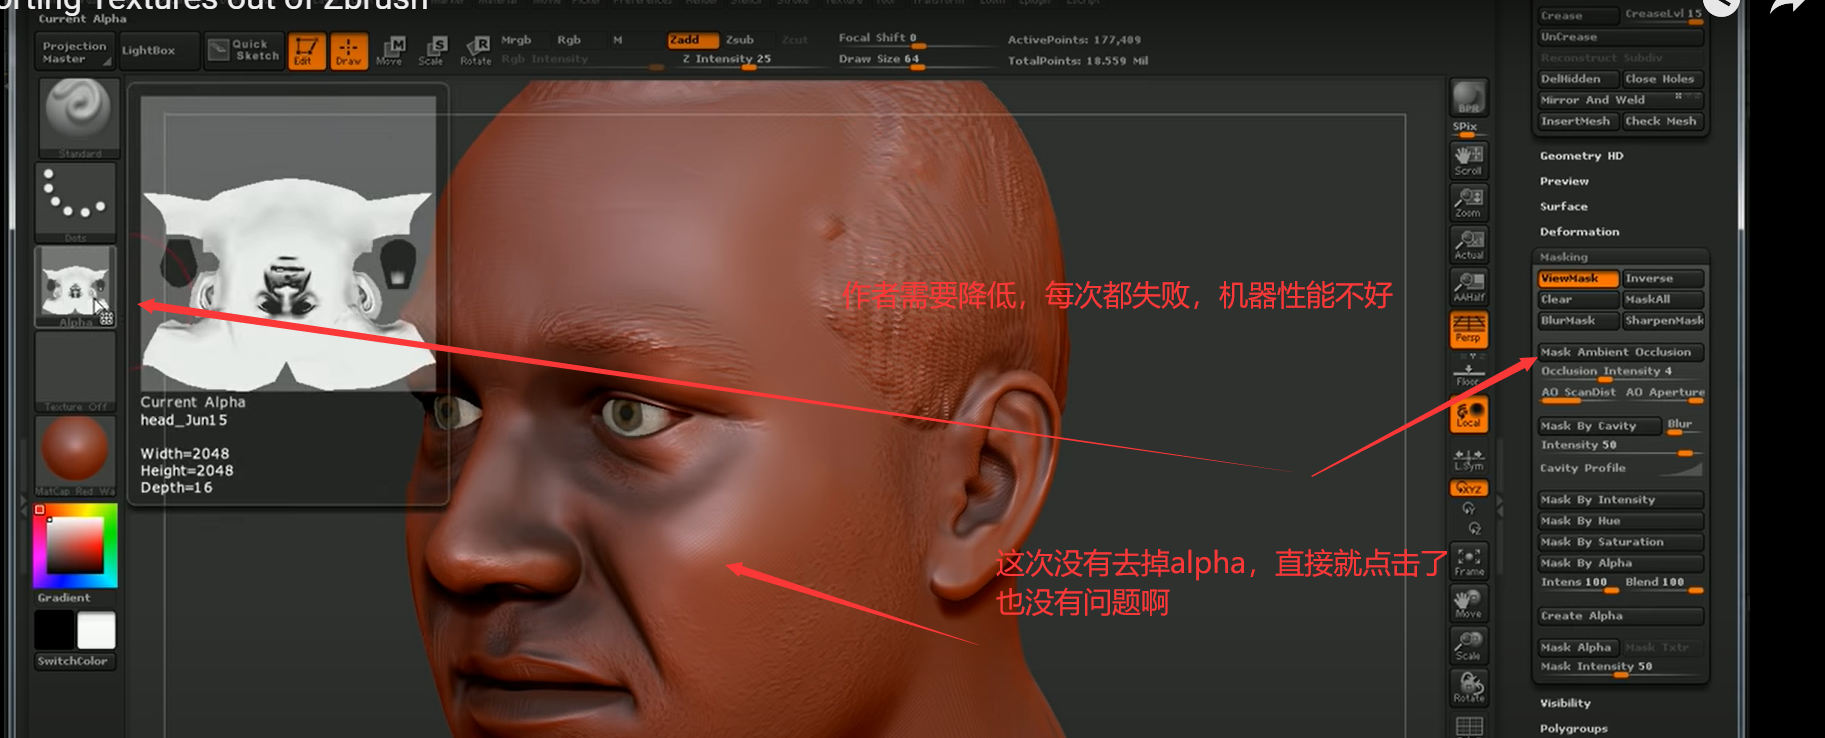
Task: Expand the Surface section
Action: point(1563,206)
